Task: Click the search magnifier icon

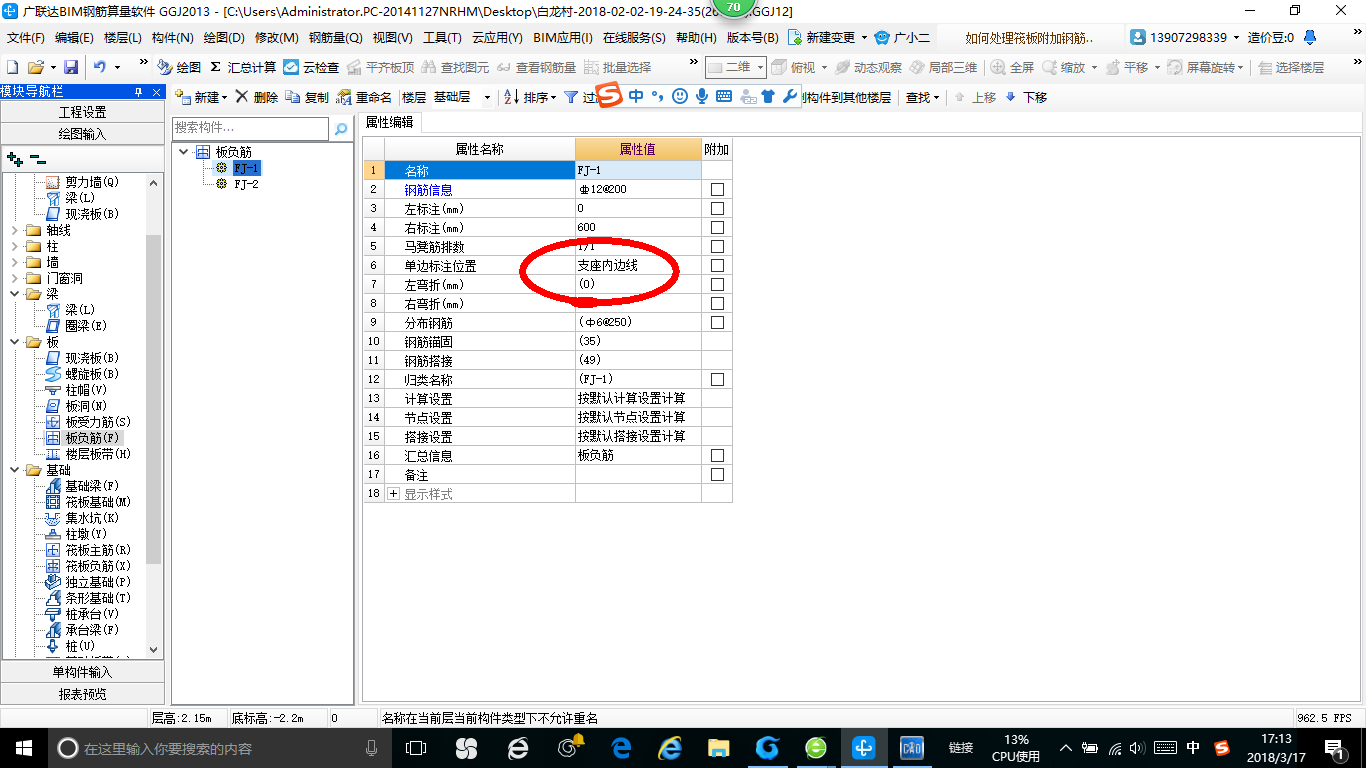Action: [341, 129]
